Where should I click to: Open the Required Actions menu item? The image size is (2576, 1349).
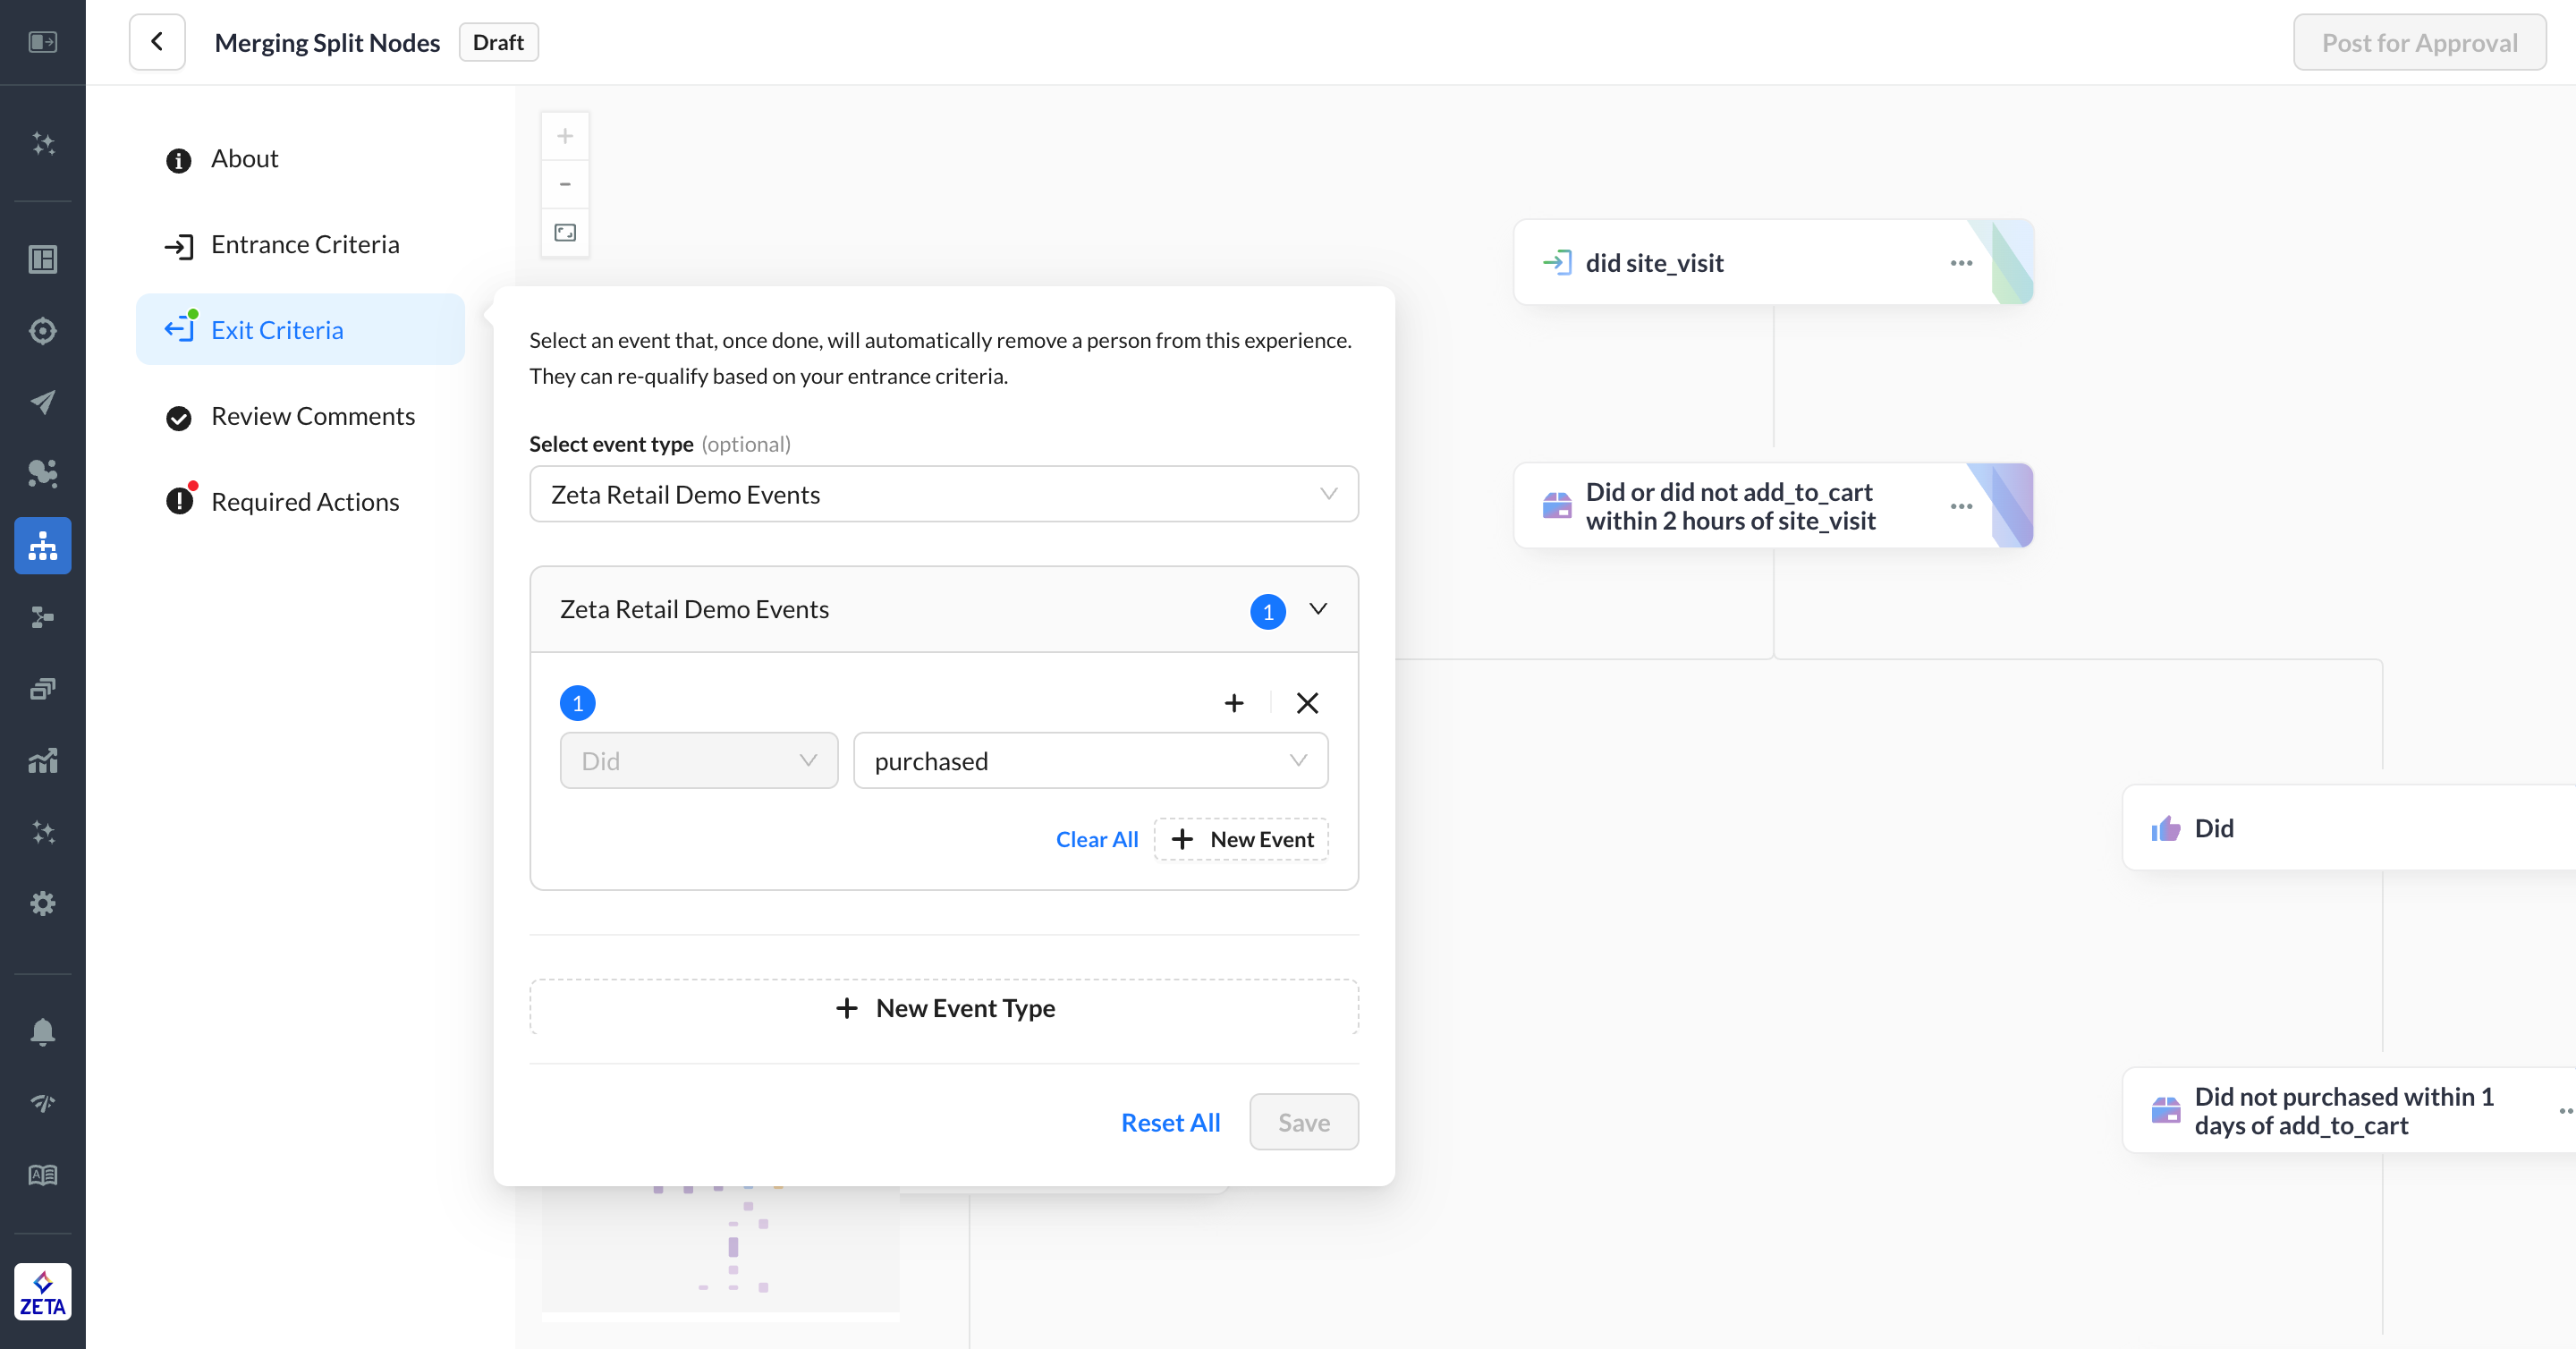pos(304,502)
